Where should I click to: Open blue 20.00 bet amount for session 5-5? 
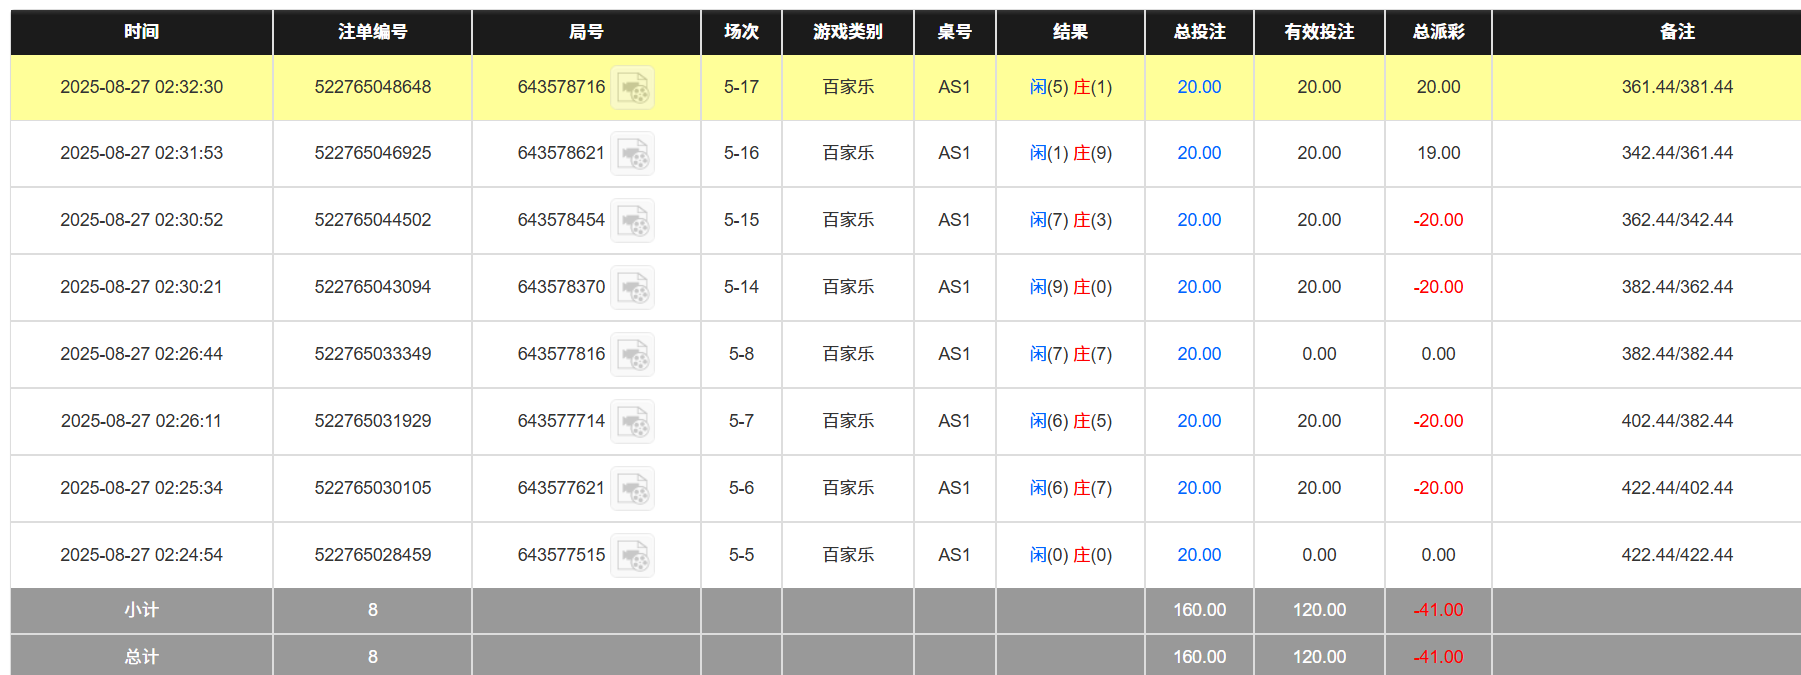(x=1198, y=555)
